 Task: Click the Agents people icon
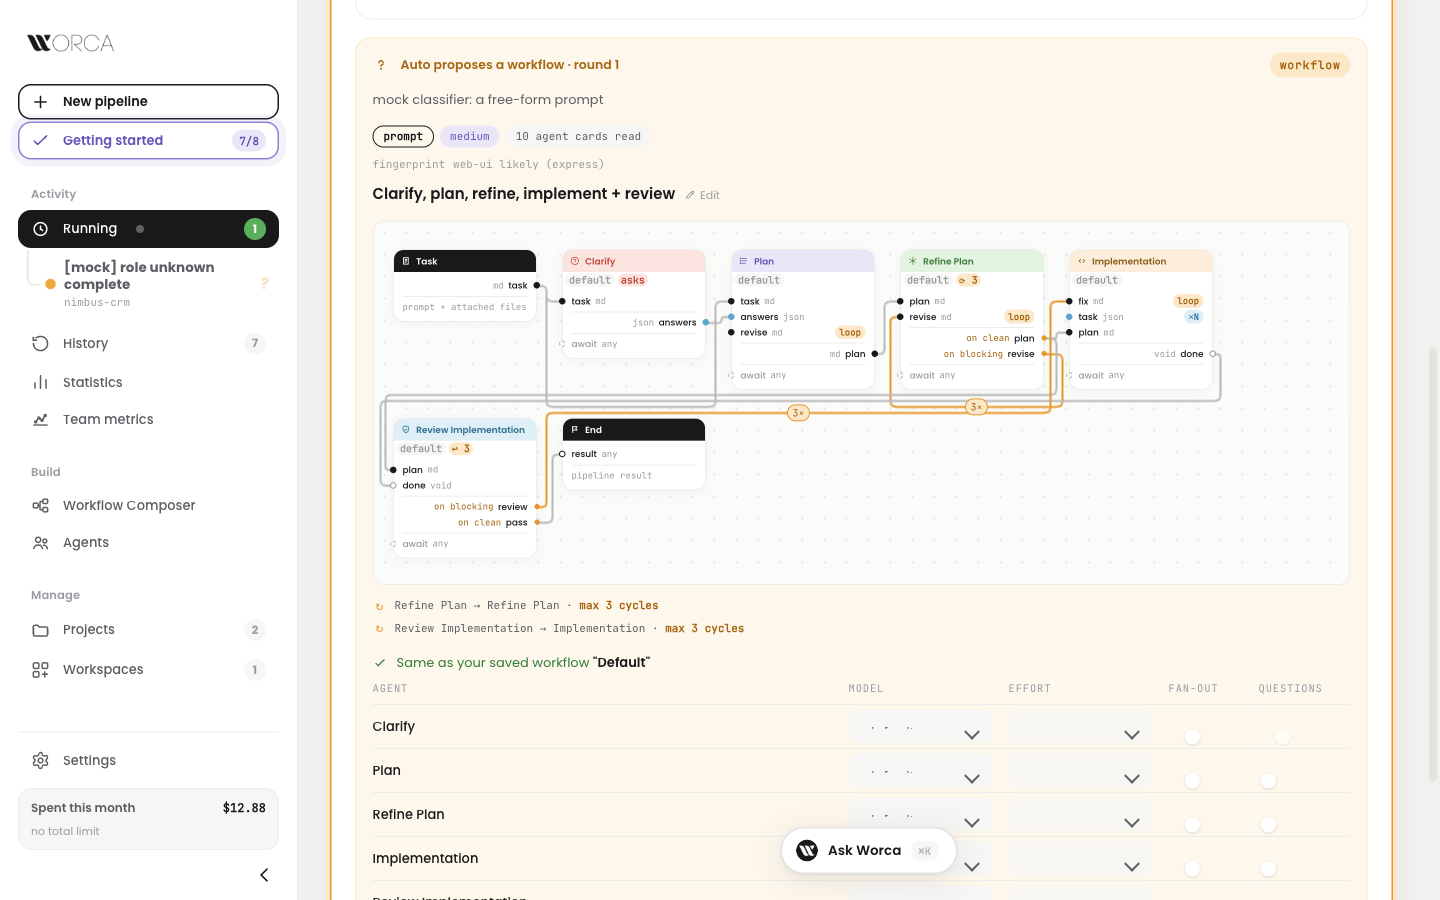40,543
